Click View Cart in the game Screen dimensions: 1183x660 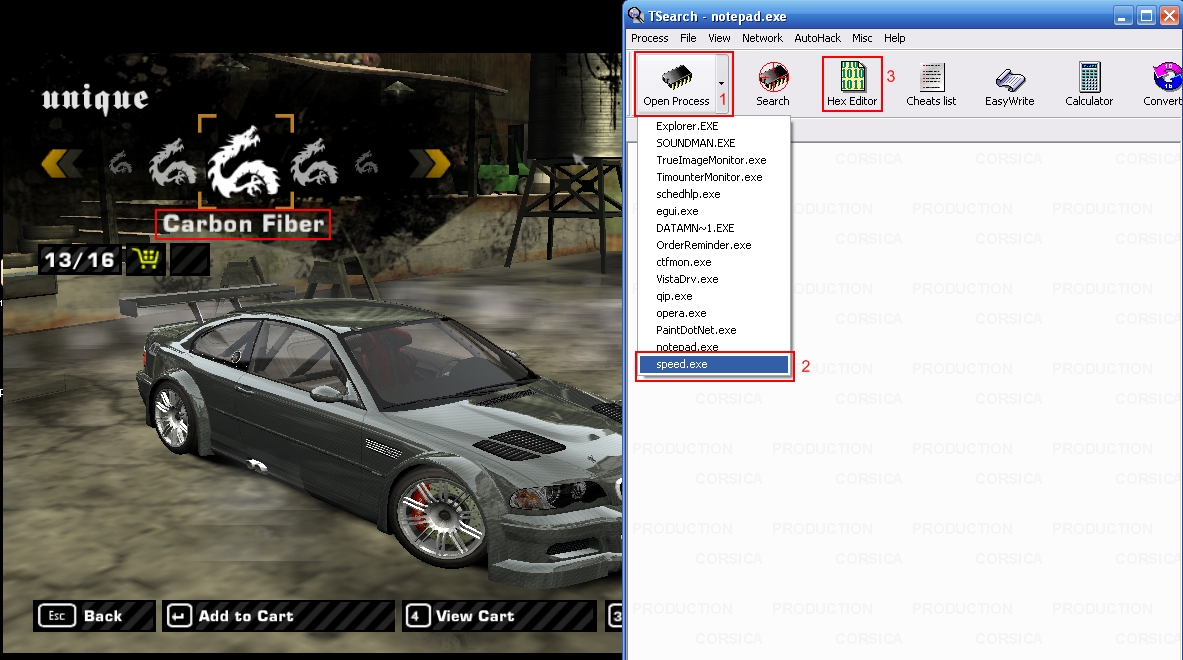coord(499,616)
